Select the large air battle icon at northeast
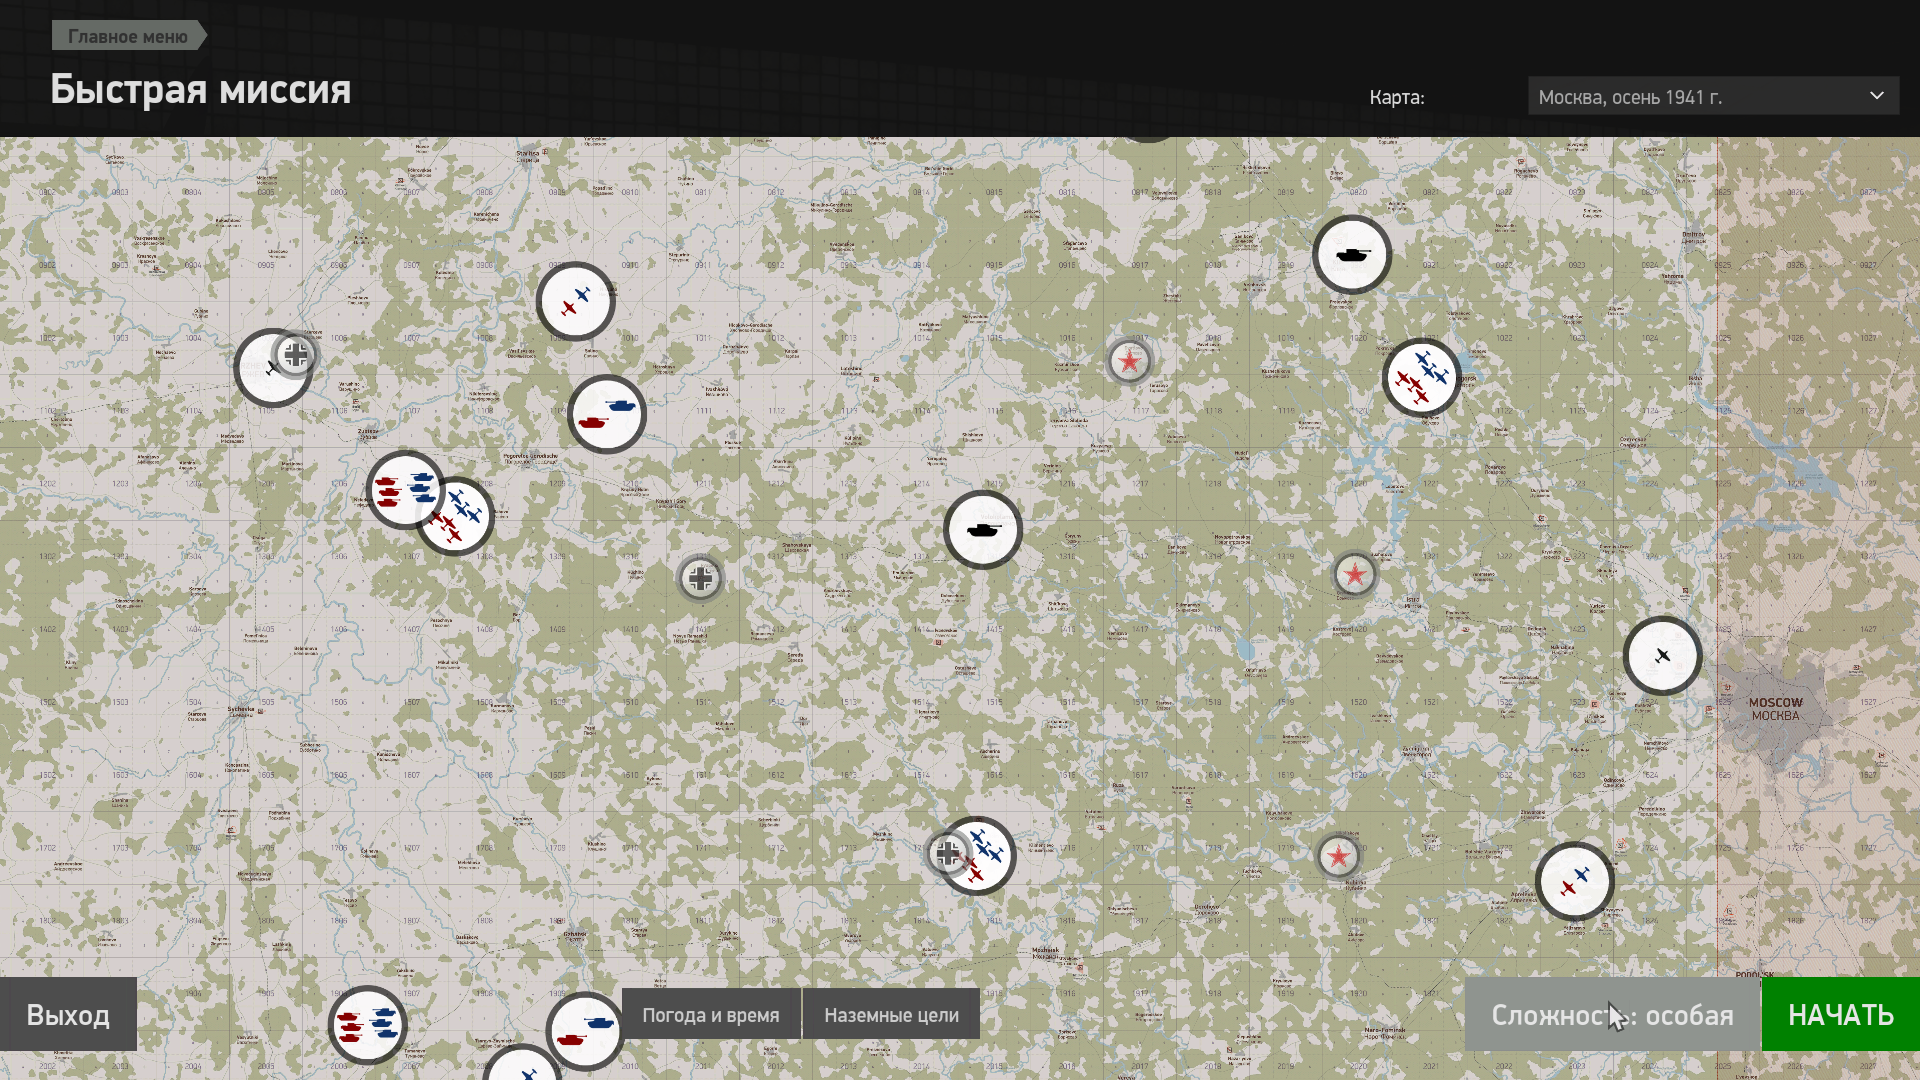 pyautogui.click(x=1422, y=378)
